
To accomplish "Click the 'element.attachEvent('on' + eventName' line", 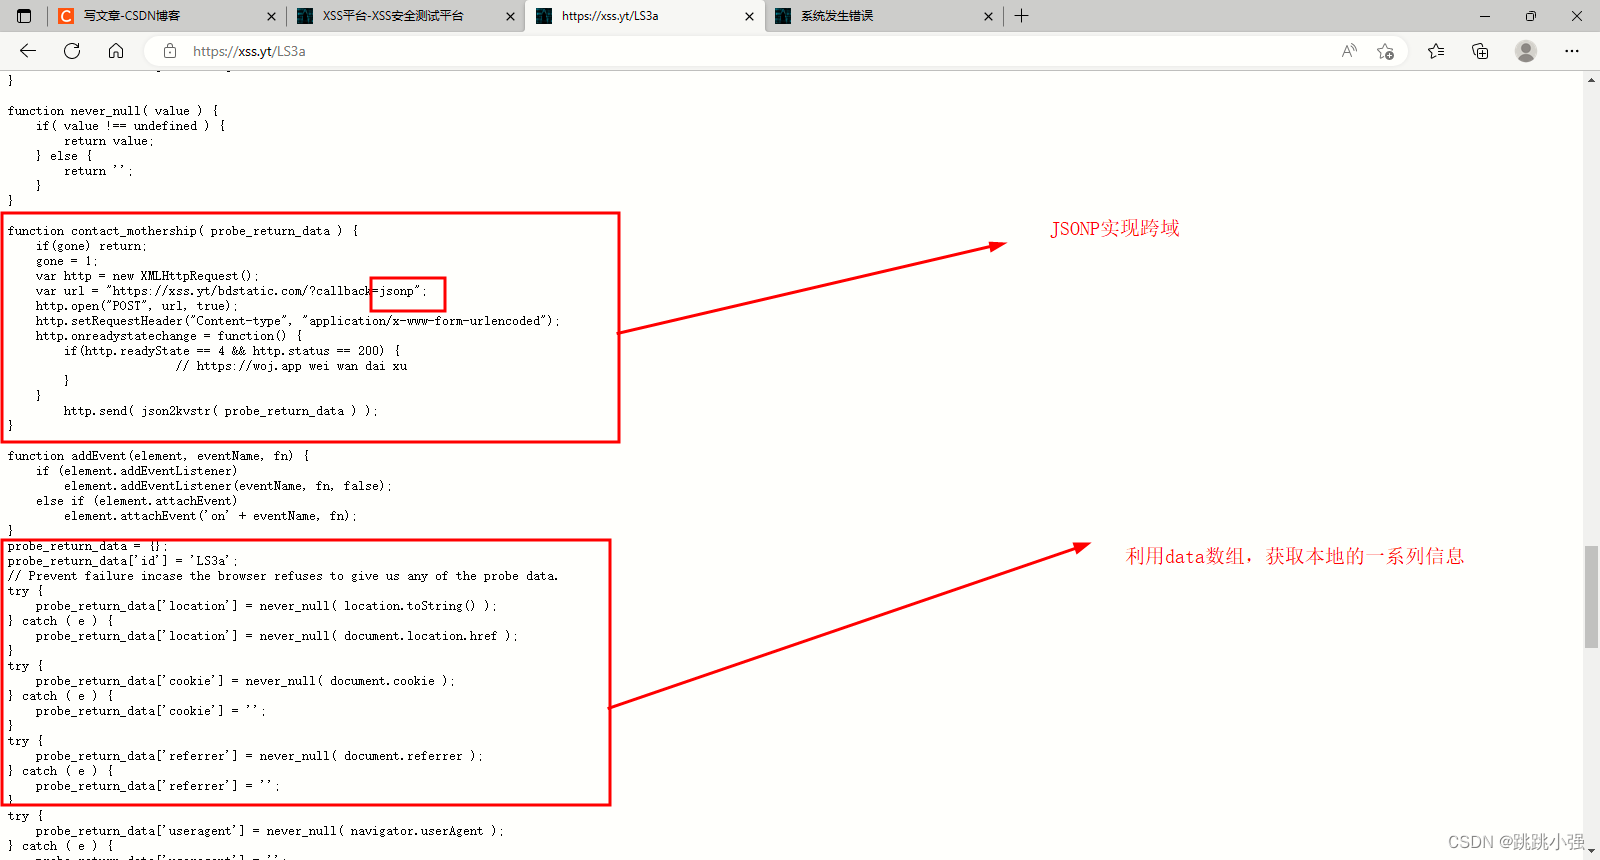I will click(210, 516).
